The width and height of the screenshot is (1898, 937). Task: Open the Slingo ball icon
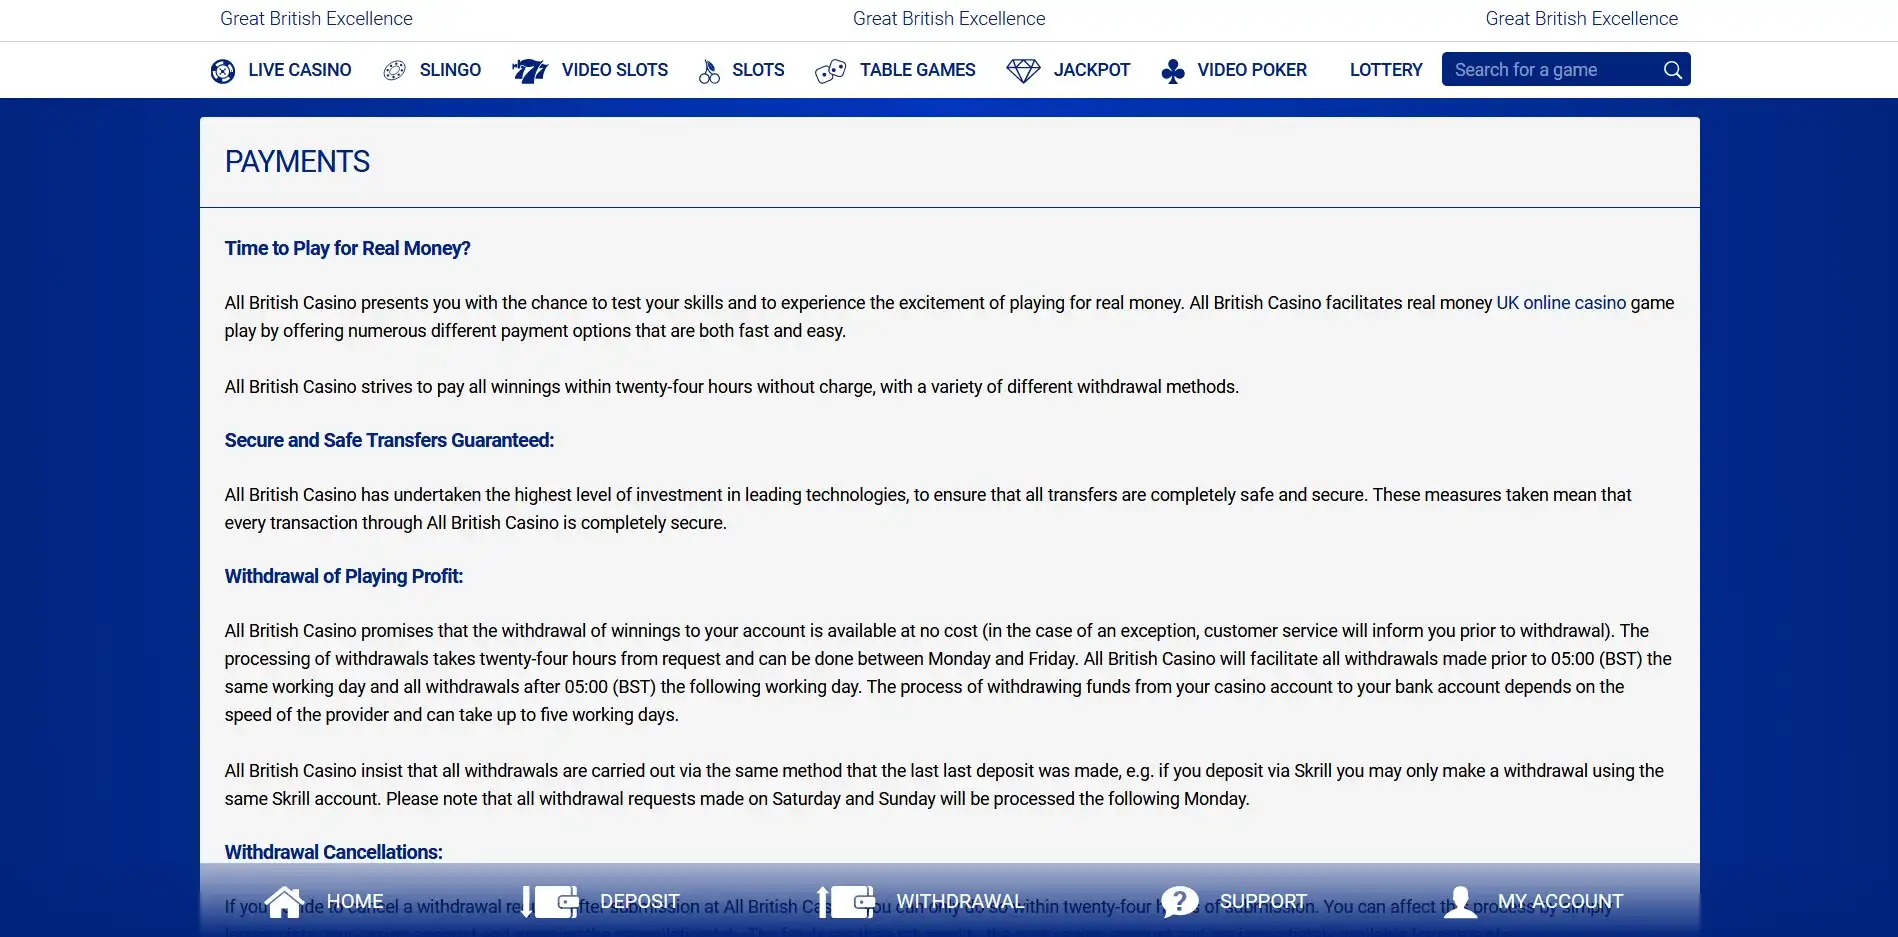pyautogui.click(x=395, y=70)
